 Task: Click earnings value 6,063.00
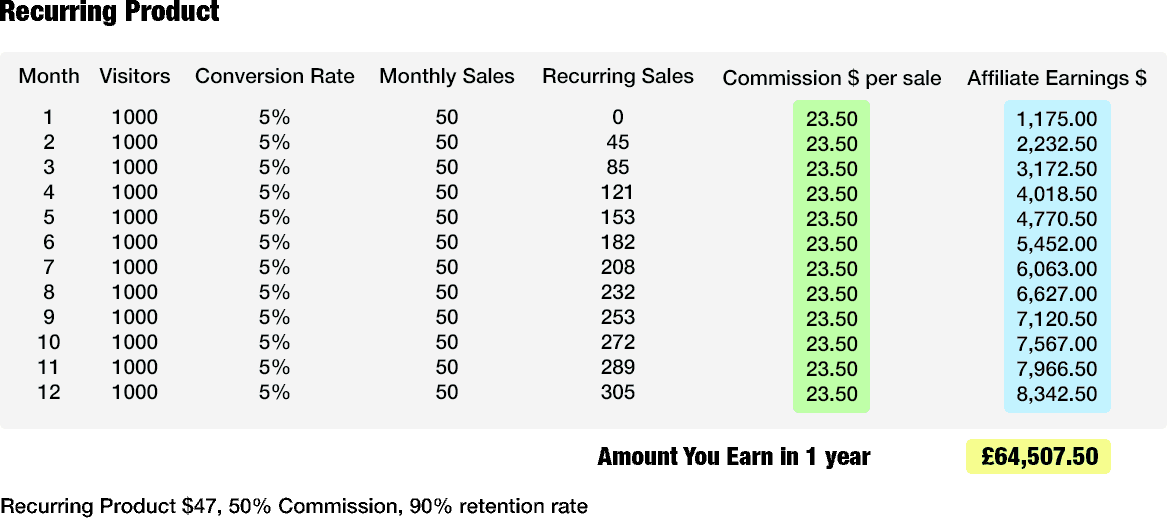[x=1057, y=269]
